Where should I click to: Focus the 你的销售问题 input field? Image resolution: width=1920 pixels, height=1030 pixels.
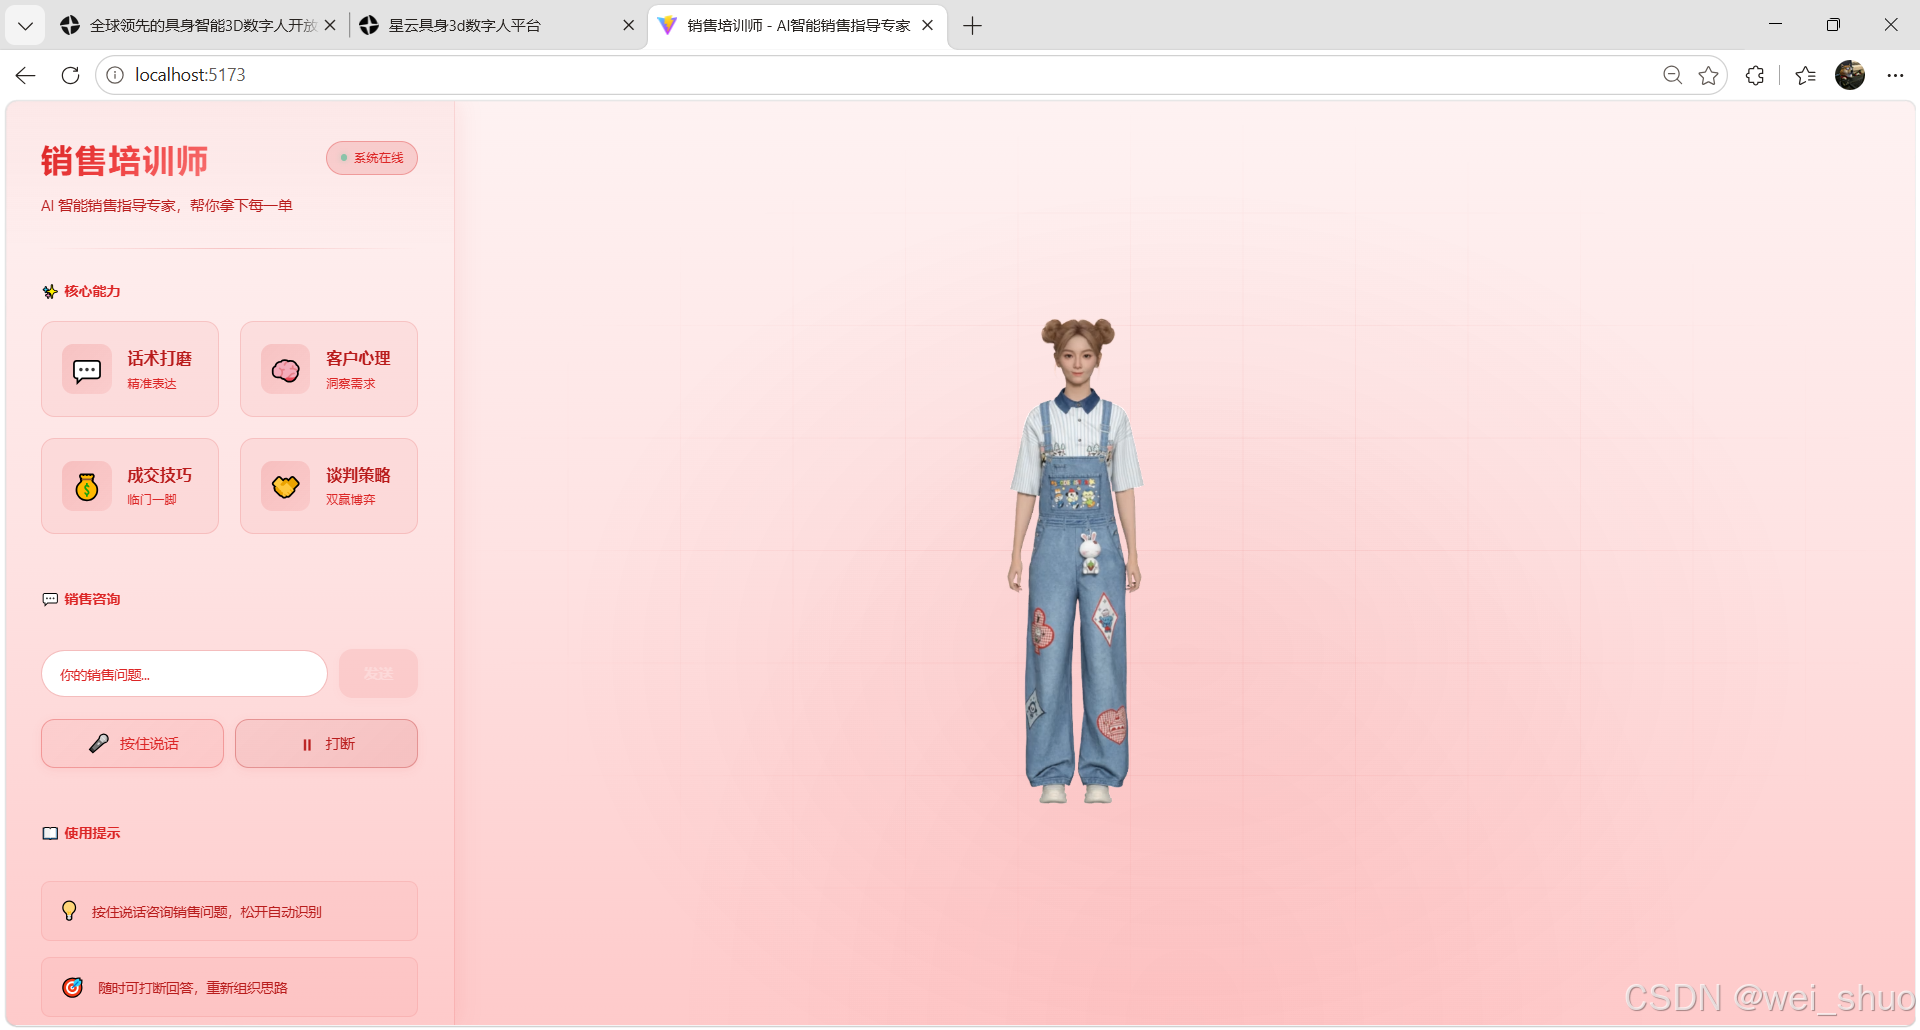point(184,674)
